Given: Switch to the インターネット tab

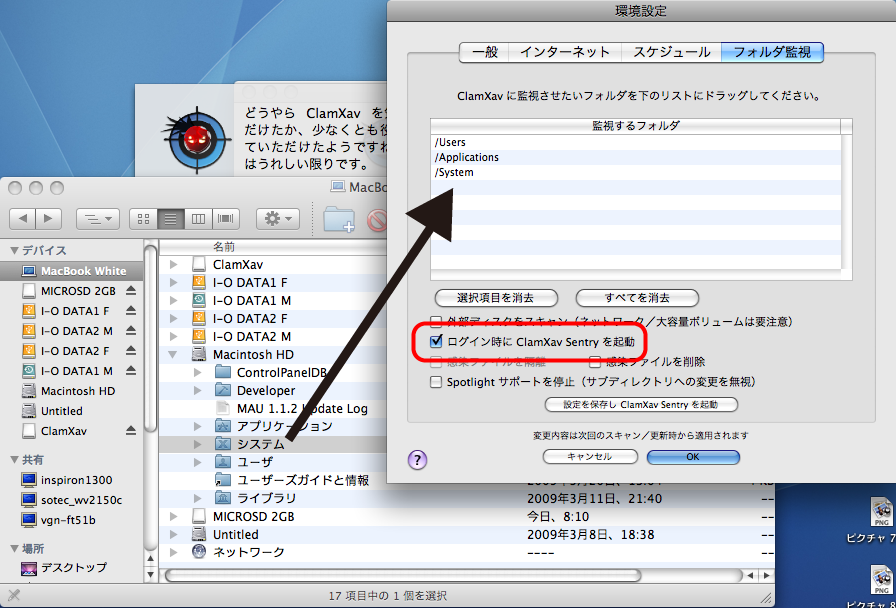Looking at the screenshot, I should pyautogui.click(x=565, y=53).
